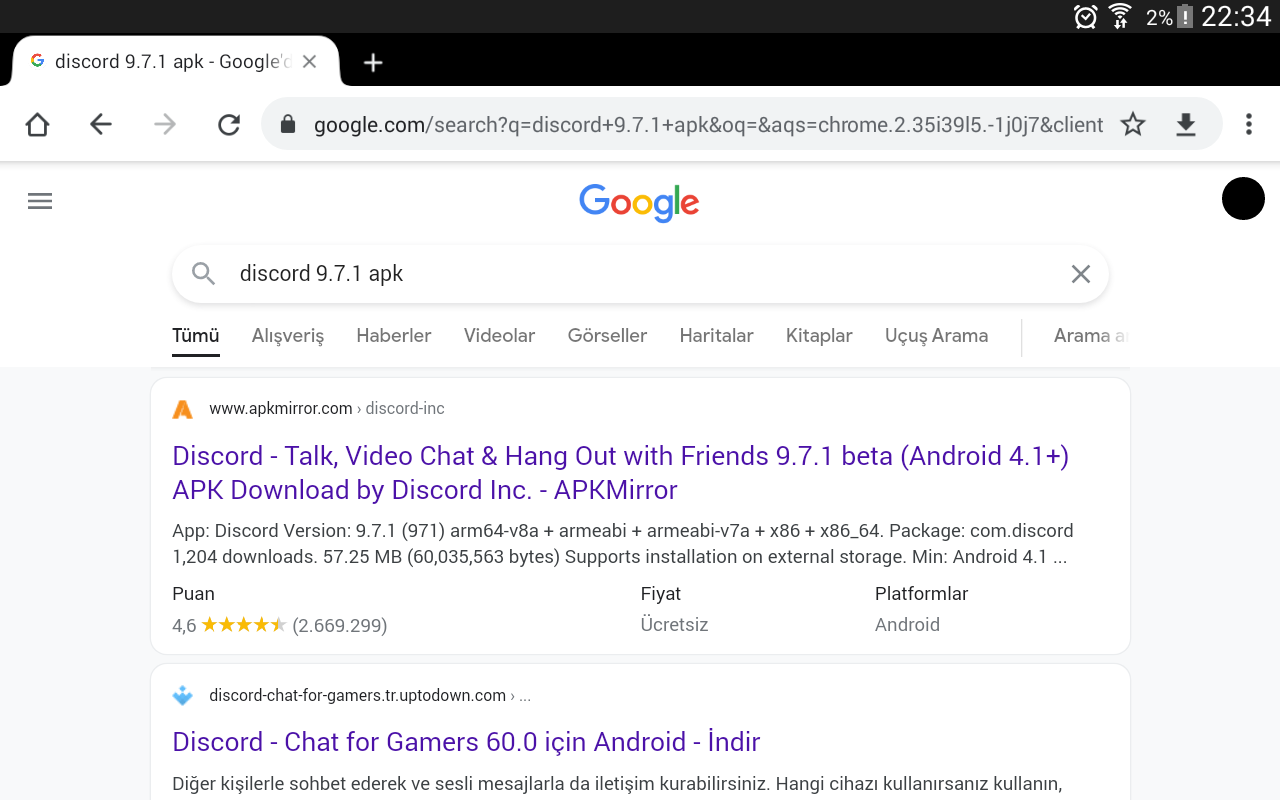The image size is (1280, 800).
Task: Open Chrome's three-dot overflow menu
Action: [1248, 124]
